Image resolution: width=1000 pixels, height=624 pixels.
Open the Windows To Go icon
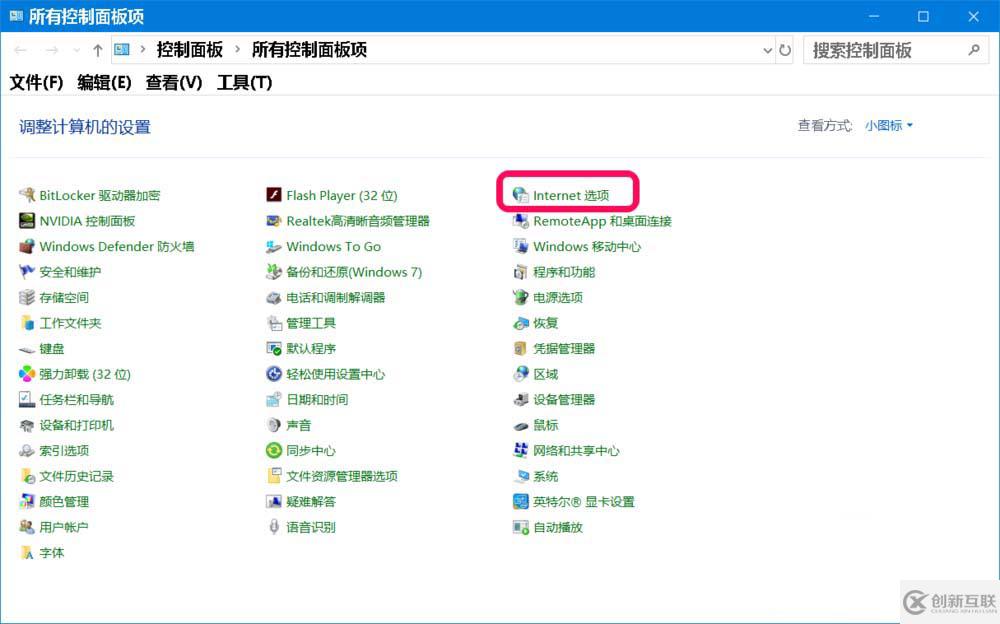click(x=274, y=246)
